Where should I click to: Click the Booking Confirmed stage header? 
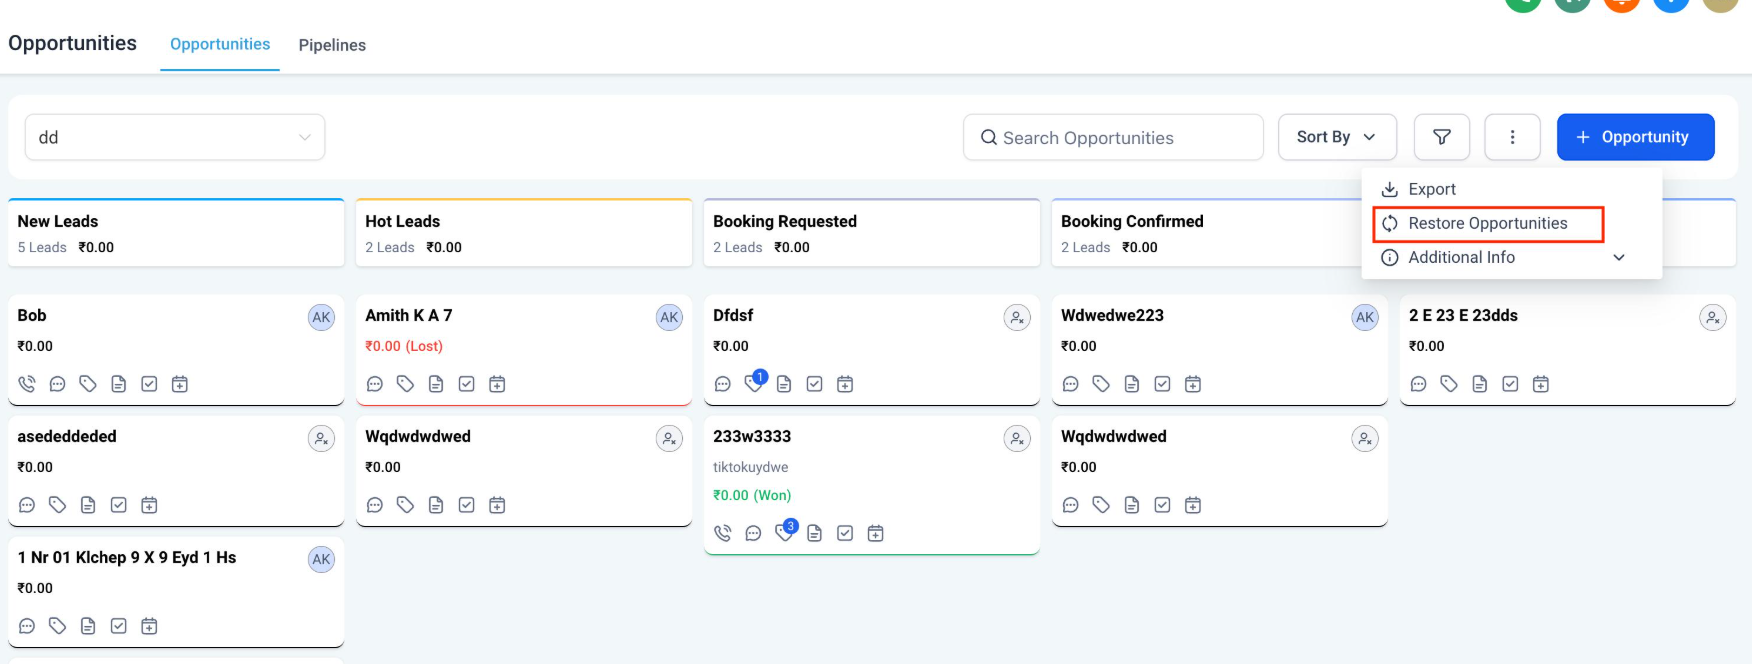click(x=1206, y=232)
